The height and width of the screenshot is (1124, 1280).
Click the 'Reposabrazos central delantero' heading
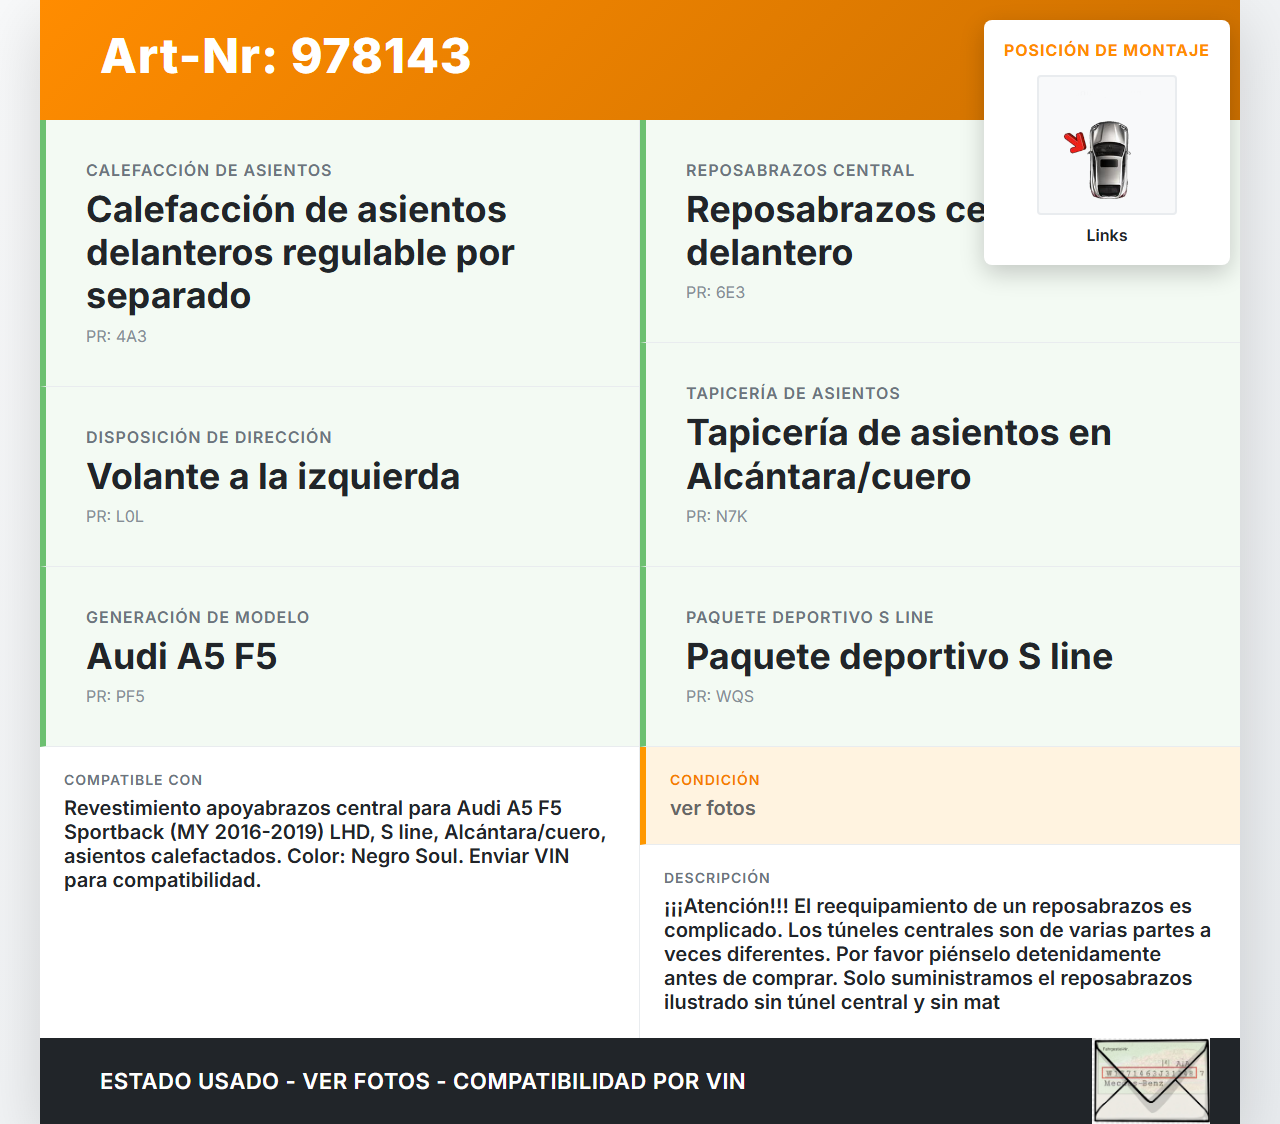point(835,231)
